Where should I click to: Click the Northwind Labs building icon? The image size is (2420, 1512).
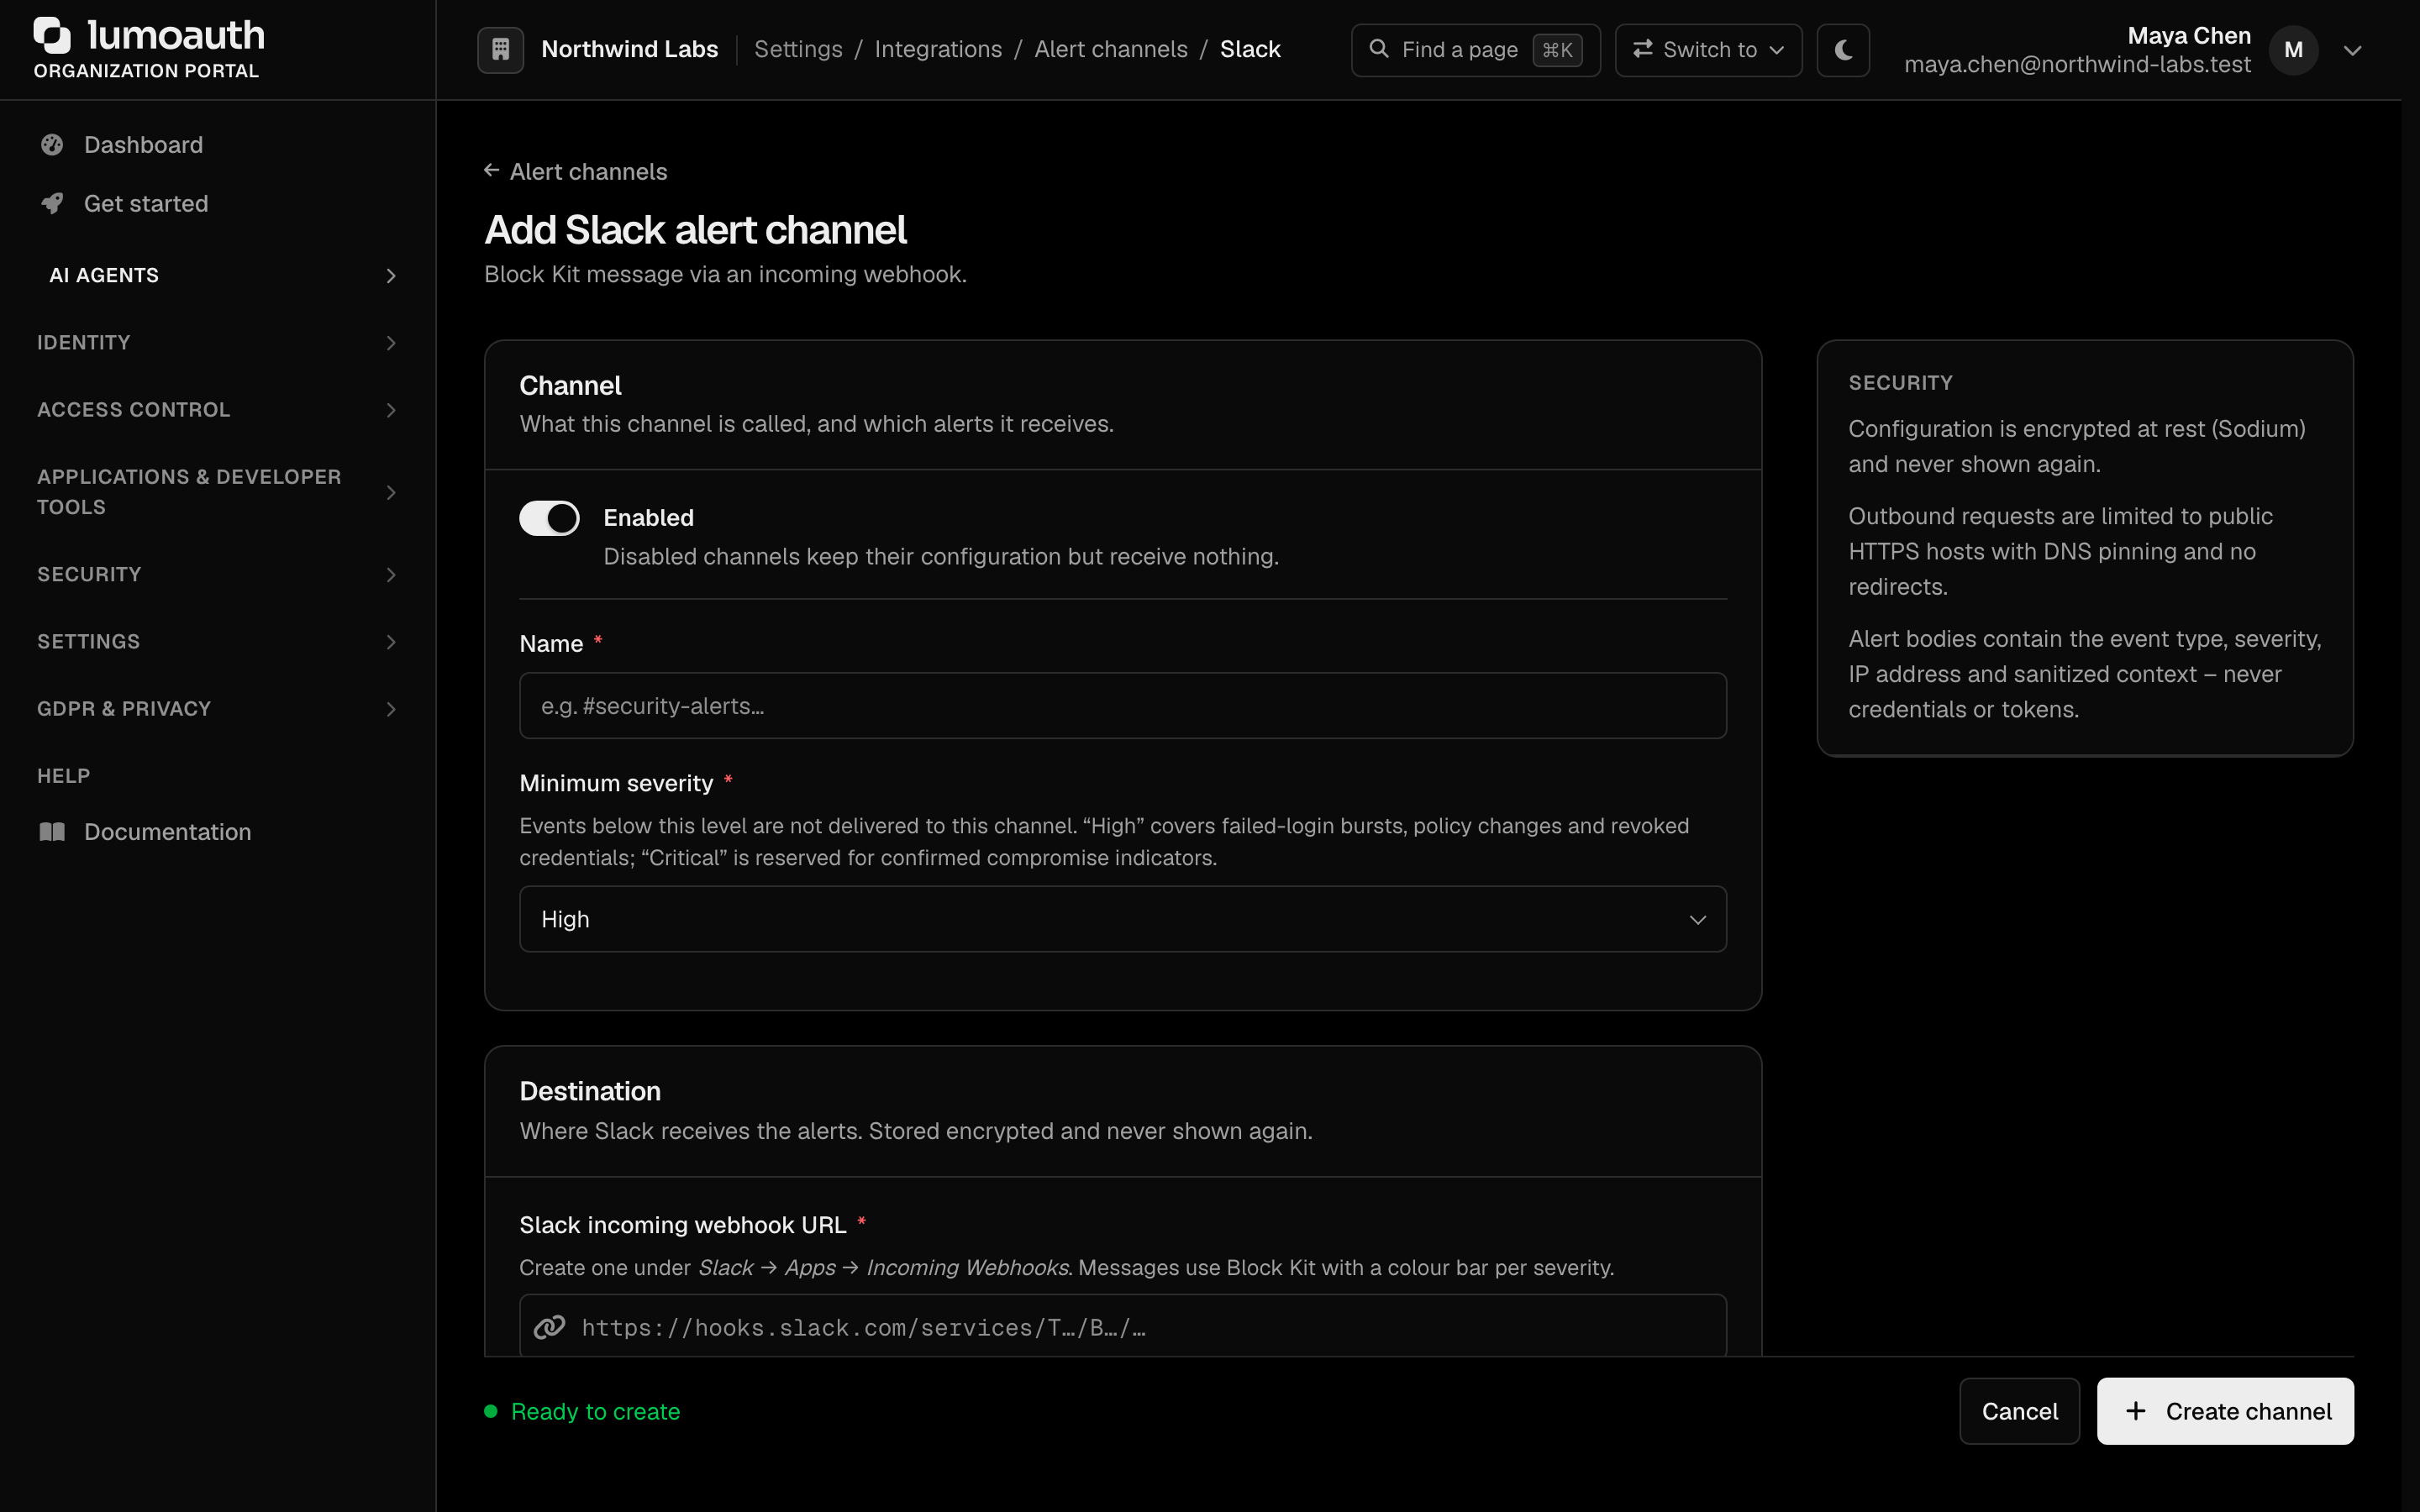[501, 50]
